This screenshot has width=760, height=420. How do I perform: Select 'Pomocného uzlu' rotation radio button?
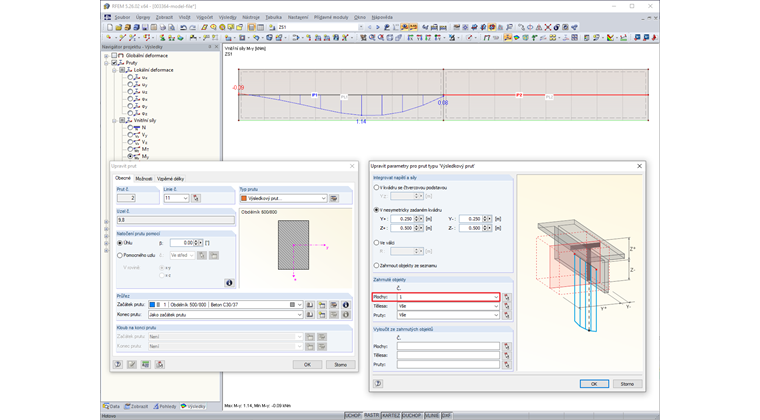click(x=120, y=255)
